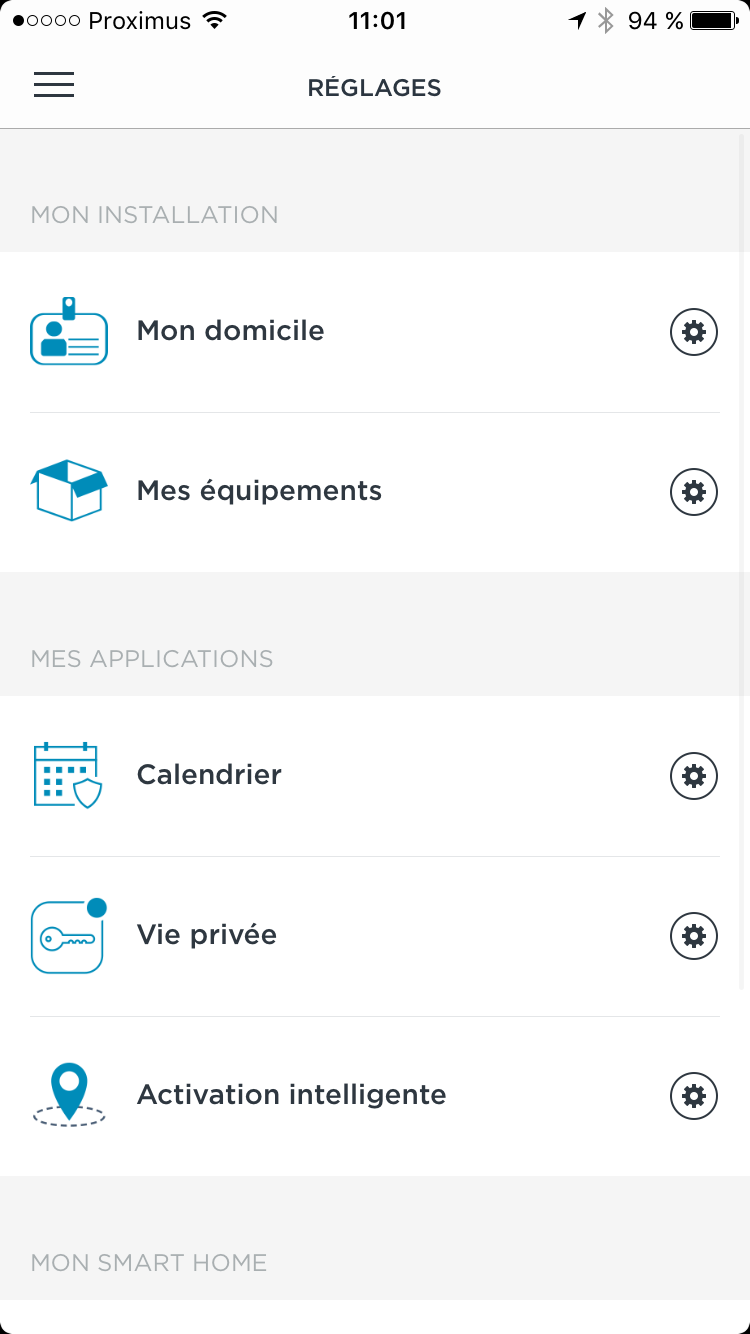Open the Calendrier label
The image size is (750, 1334).
click(209, 775)
